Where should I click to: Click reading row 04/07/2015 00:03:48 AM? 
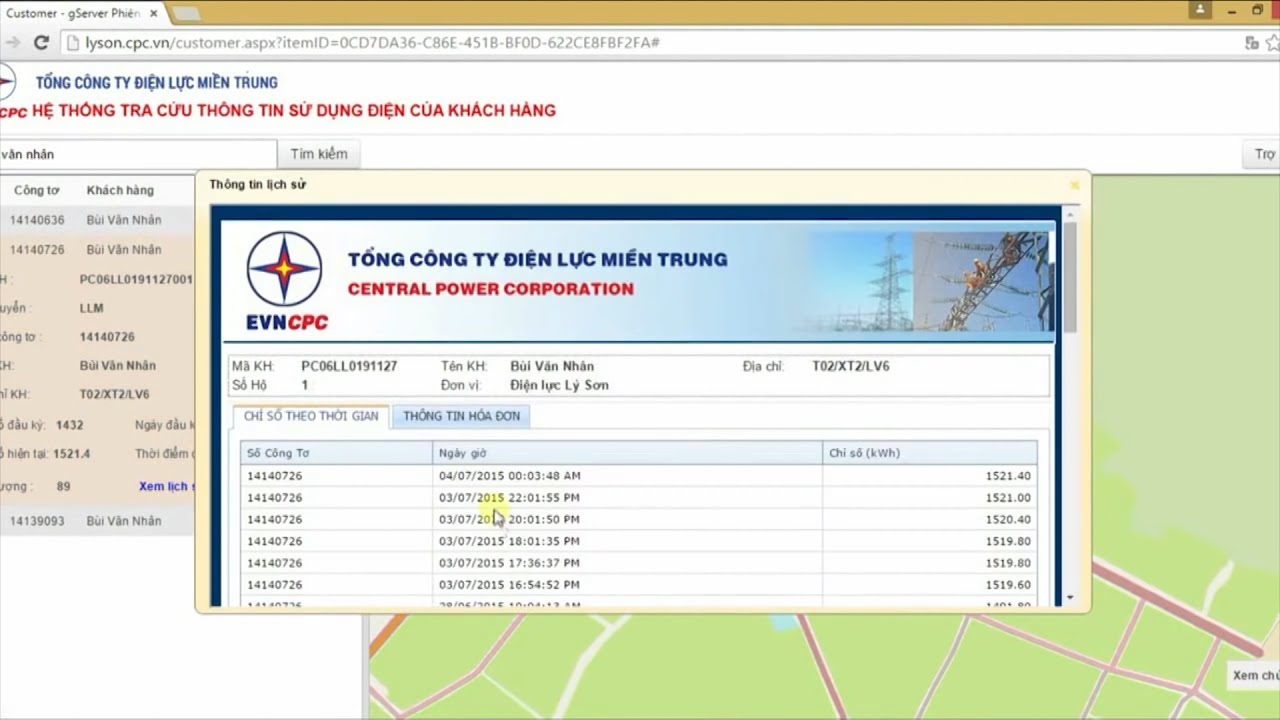click(638, 476)
